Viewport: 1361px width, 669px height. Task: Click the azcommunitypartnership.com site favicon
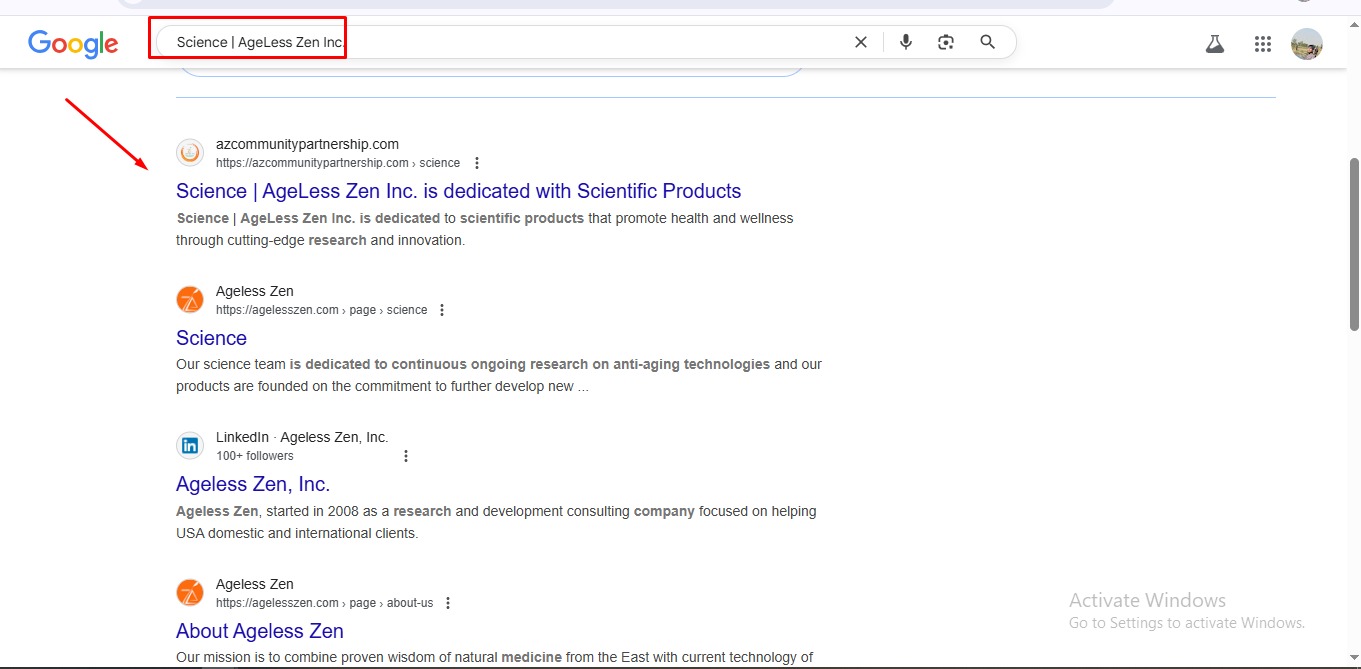(x=190, y=153)
